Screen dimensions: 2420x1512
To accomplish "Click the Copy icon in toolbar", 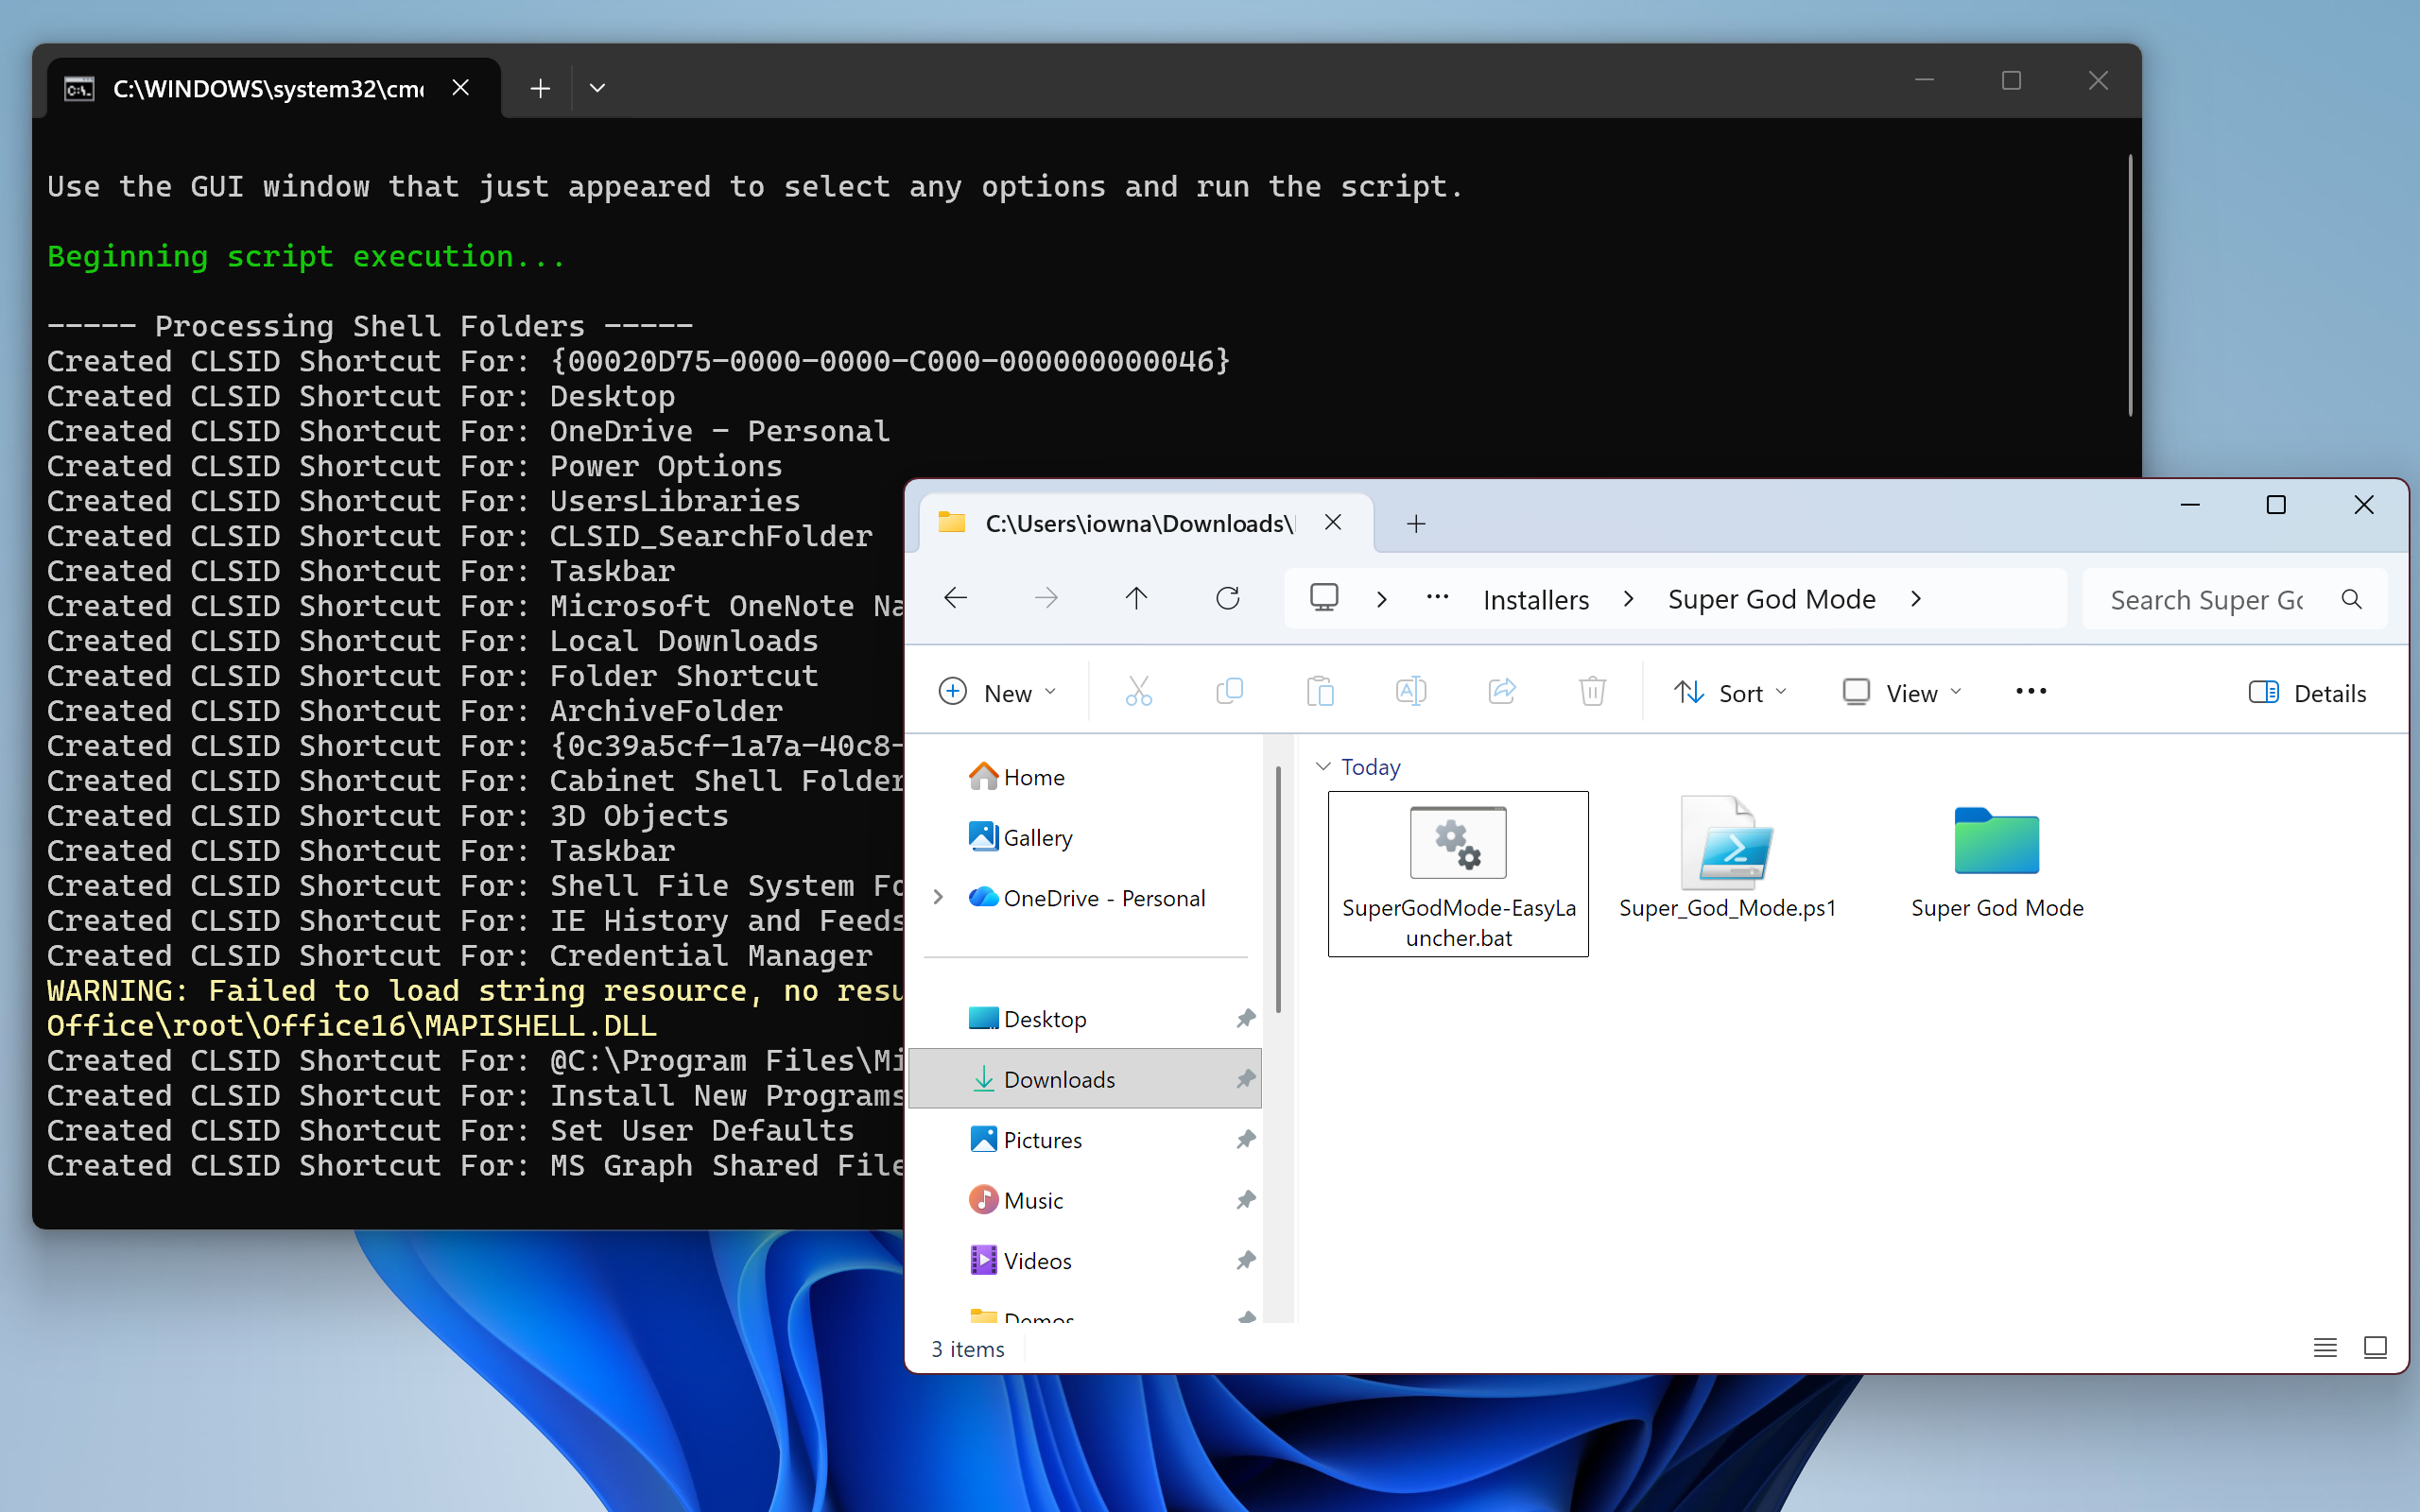I will [x=1229, y=692].
